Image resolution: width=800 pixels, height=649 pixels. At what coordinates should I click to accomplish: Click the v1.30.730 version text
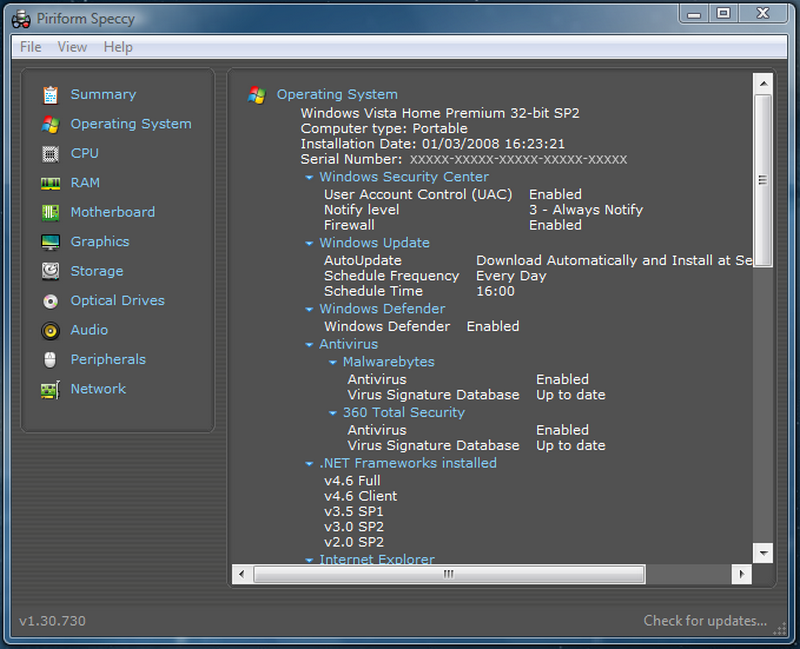[53, 621]
